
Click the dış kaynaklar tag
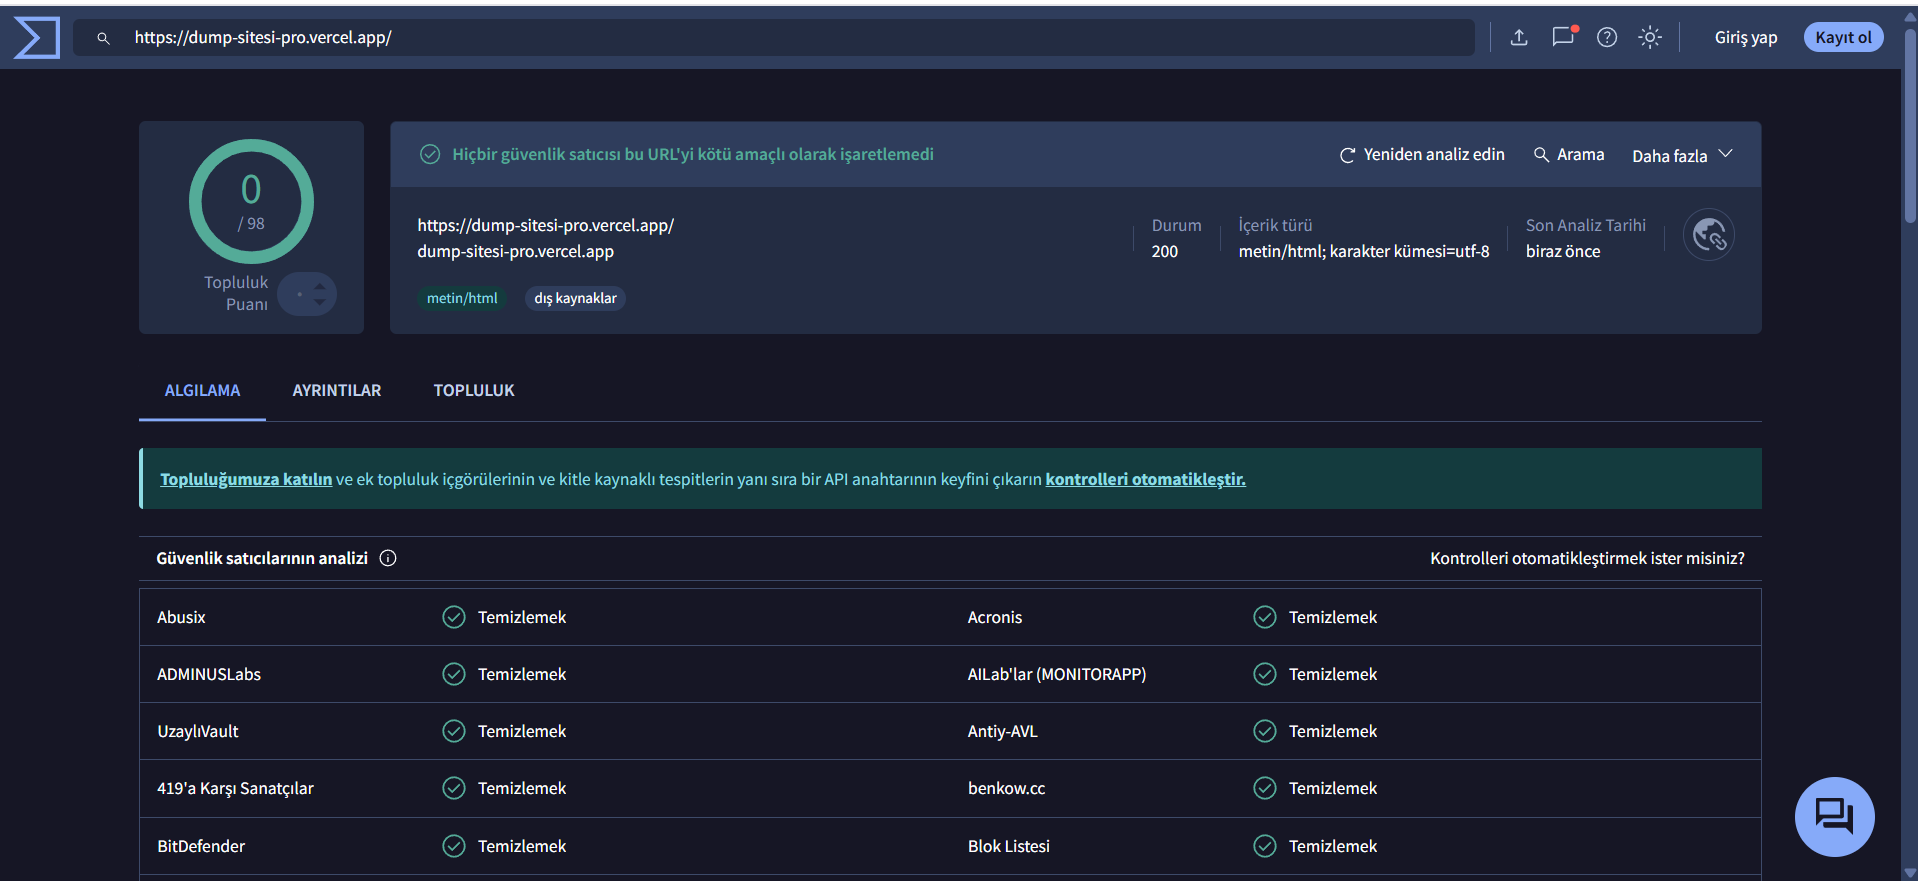coord(575,298)
